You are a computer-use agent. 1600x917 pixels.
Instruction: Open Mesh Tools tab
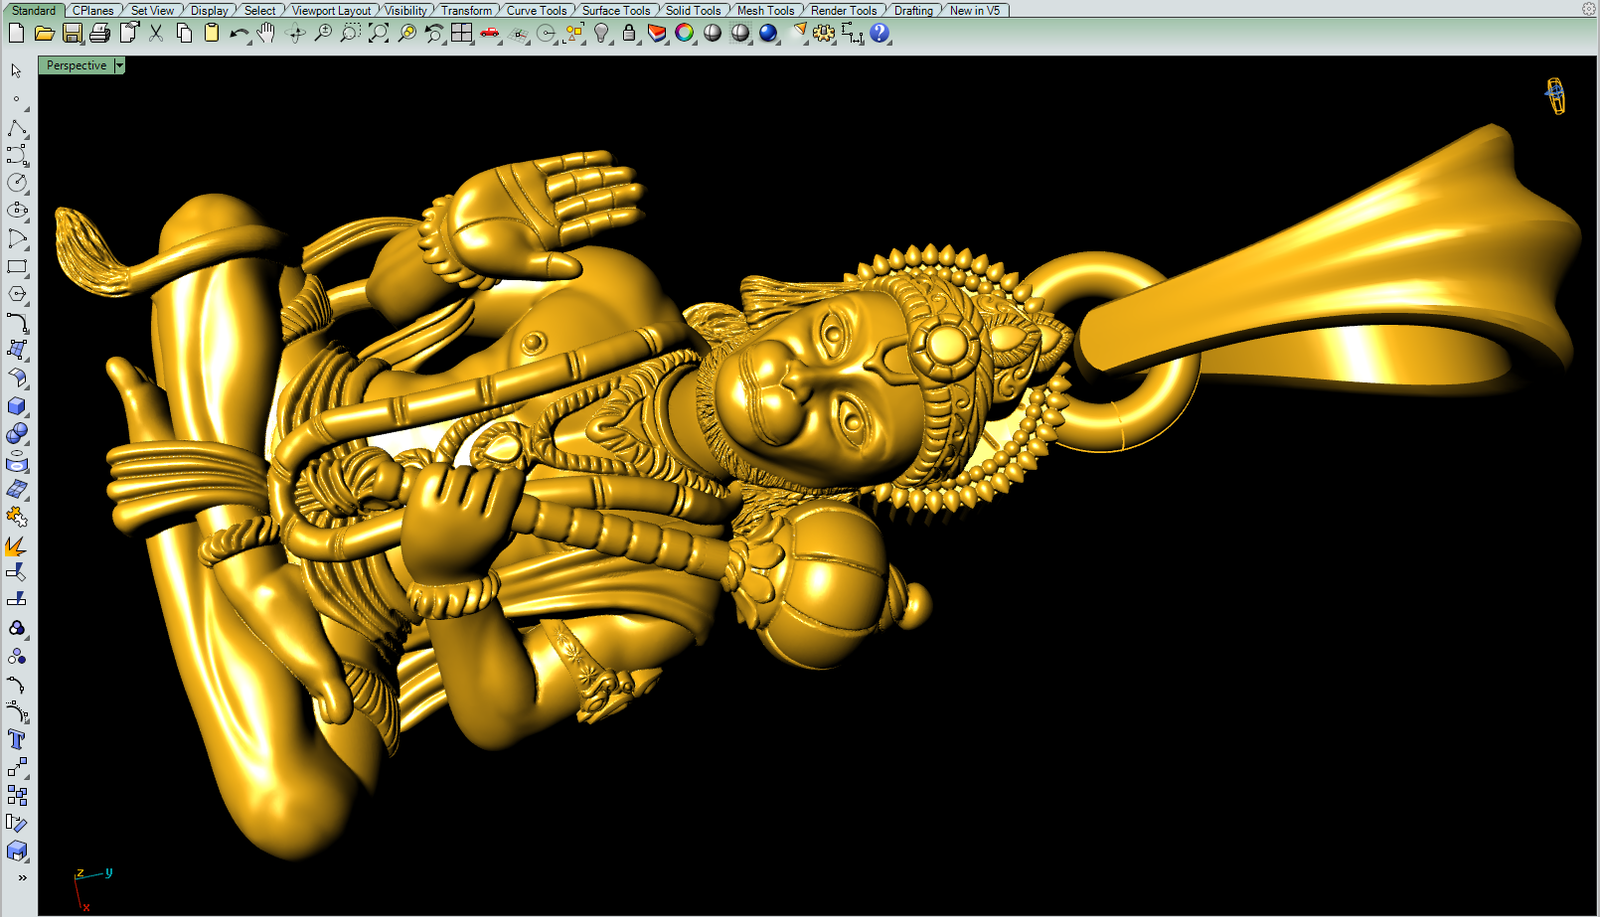pos(765,10)
